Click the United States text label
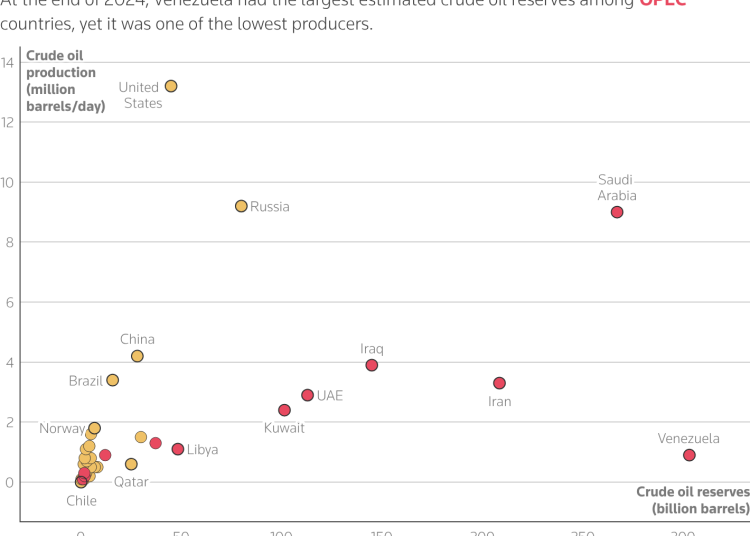The width and height of the screenshot is (750, 536). pos(140,95)
